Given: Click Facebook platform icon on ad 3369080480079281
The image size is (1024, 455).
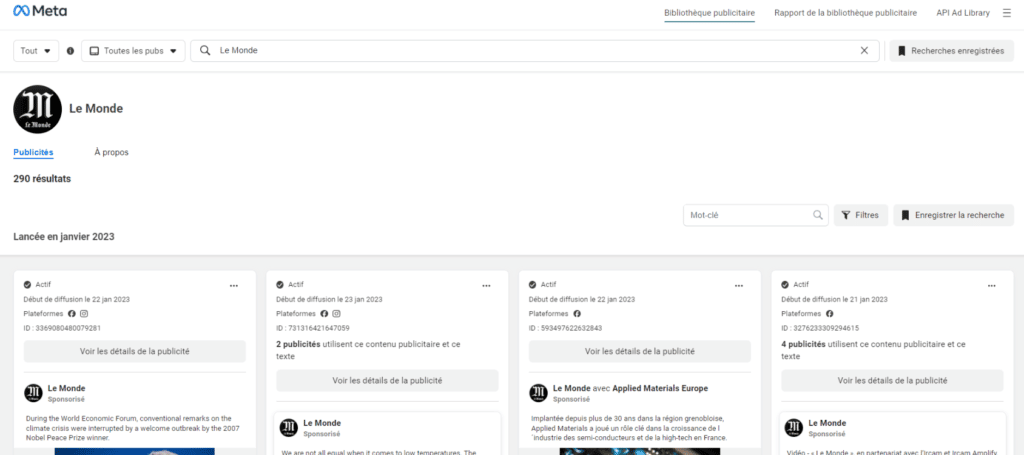Looking at the screenshot, I should (x=72, y=313).
